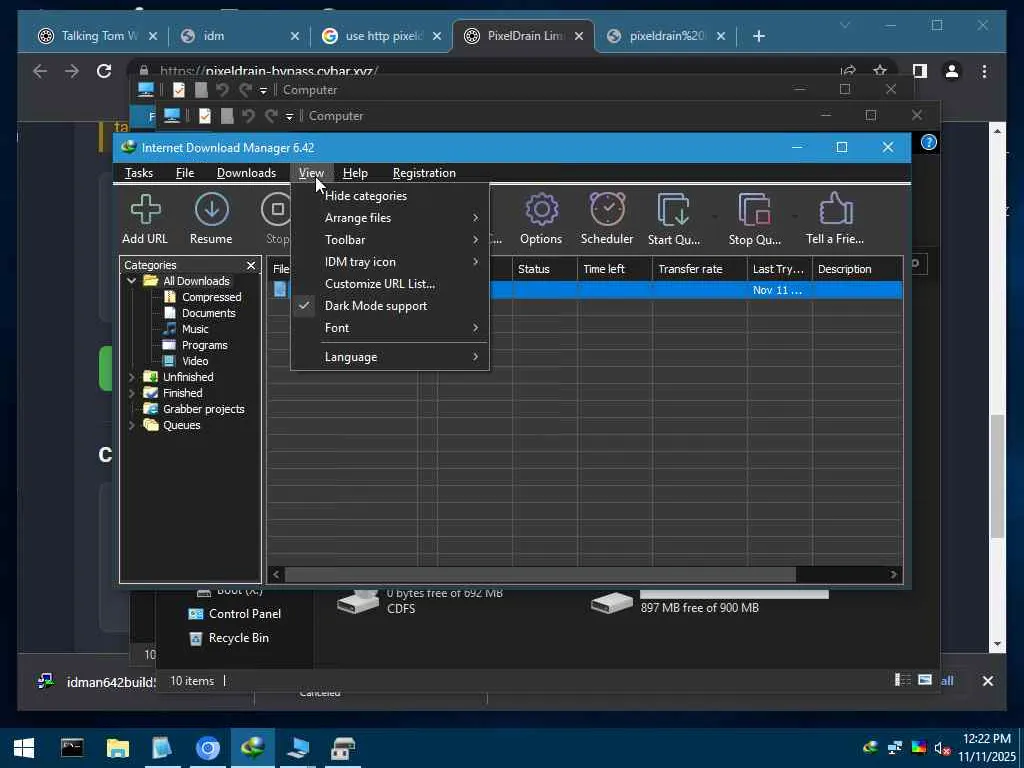Bookmark the page with the star icon

[x=880, y=71]
